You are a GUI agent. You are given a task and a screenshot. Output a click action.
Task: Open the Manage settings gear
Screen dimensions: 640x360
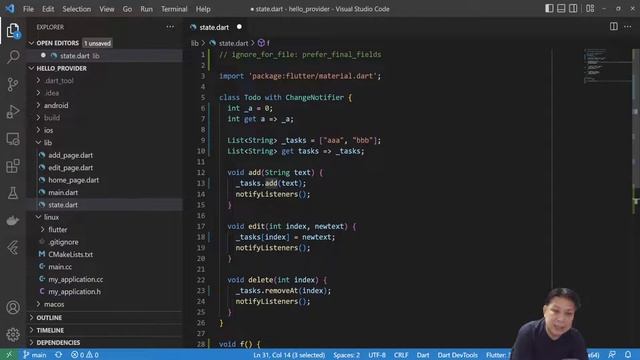click(x=13, y=335)
